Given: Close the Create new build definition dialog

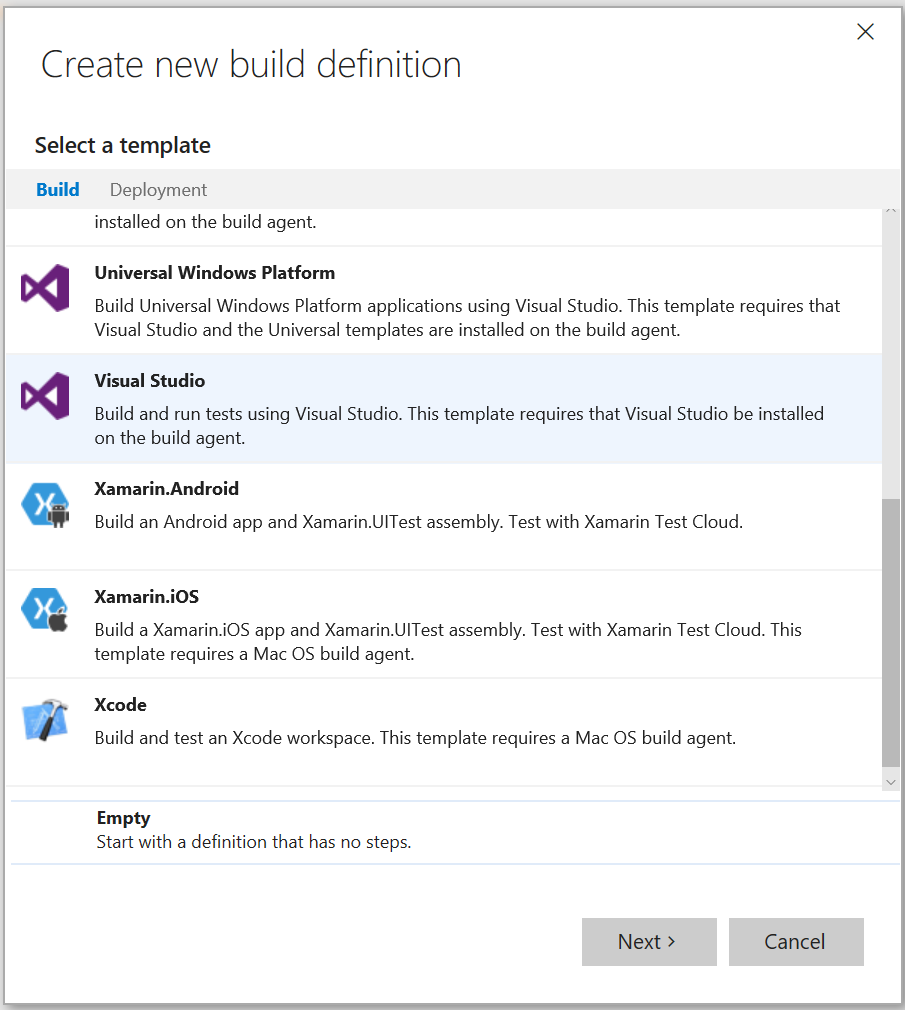Looking at the screenshot, I should click(x=865, y=32).
